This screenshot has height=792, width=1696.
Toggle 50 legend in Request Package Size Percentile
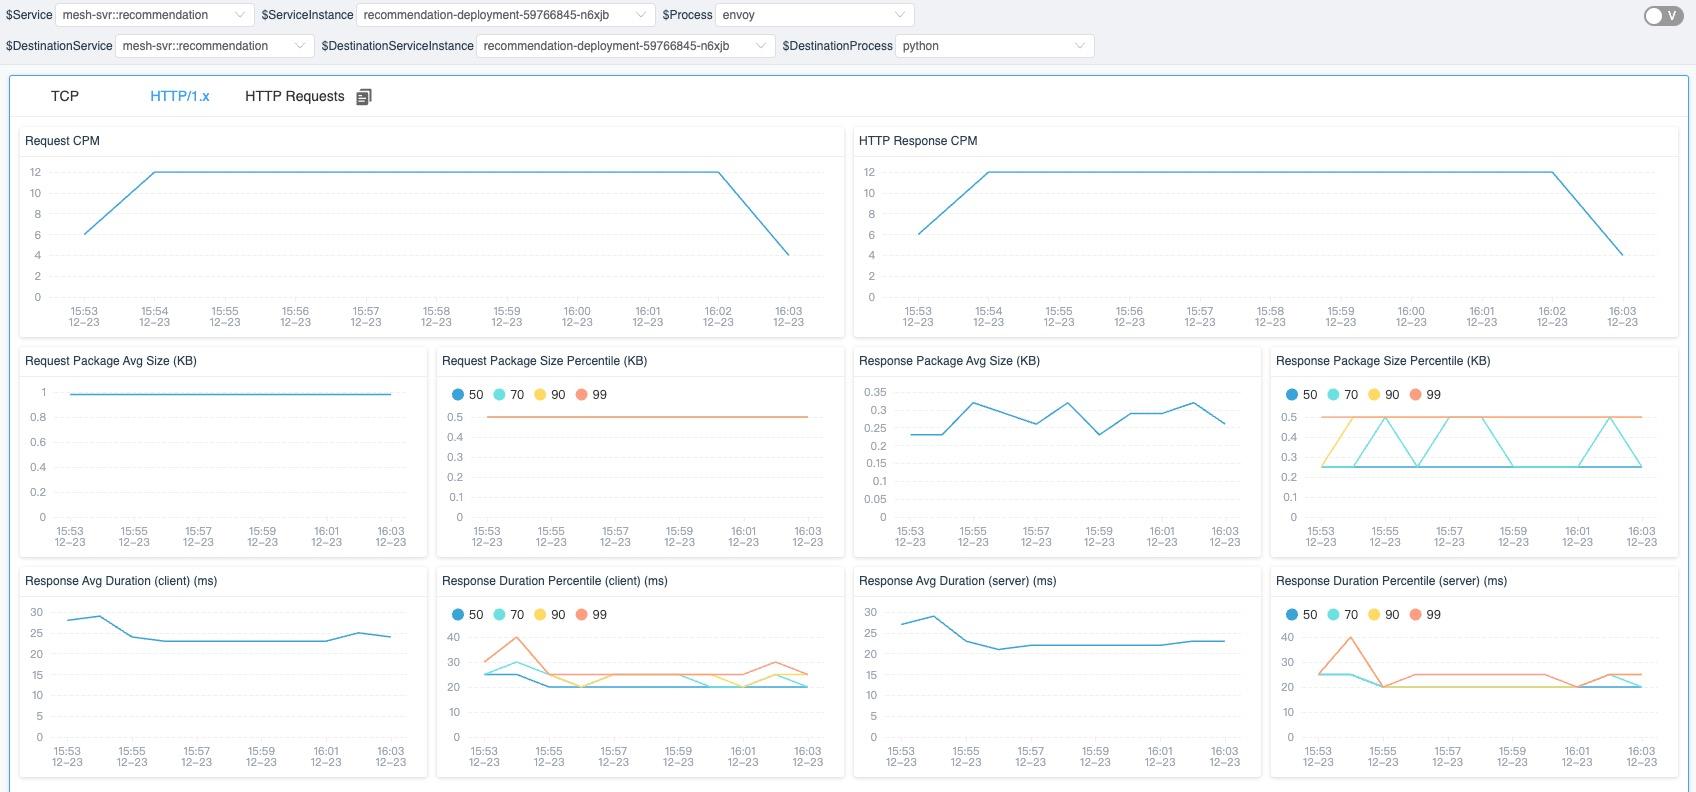(467, 395)
